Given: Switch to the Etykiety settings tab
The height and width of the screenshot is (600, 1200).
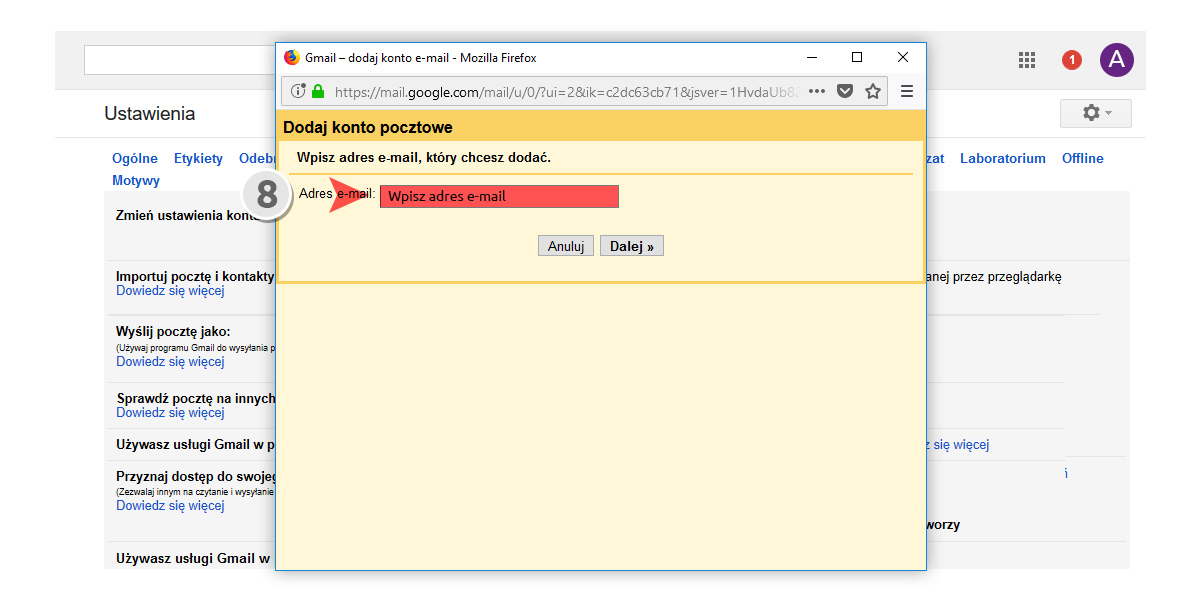Looking at the screenshot, I should pyautogui.click(x=198, y=159).
